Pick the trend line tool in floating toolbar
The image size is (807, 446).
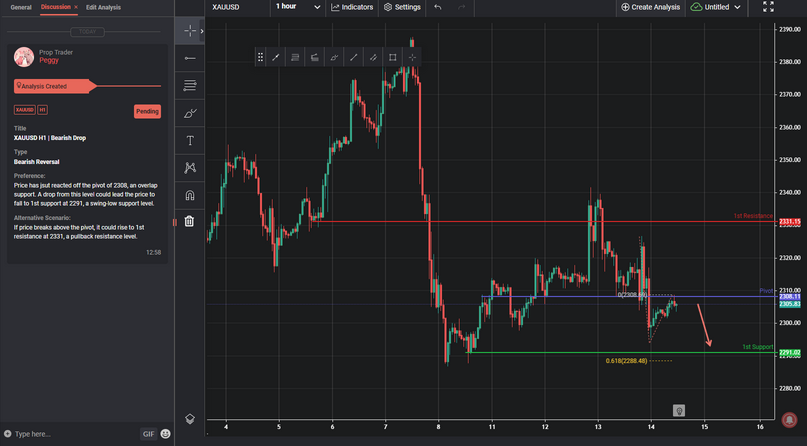point(276,58)
